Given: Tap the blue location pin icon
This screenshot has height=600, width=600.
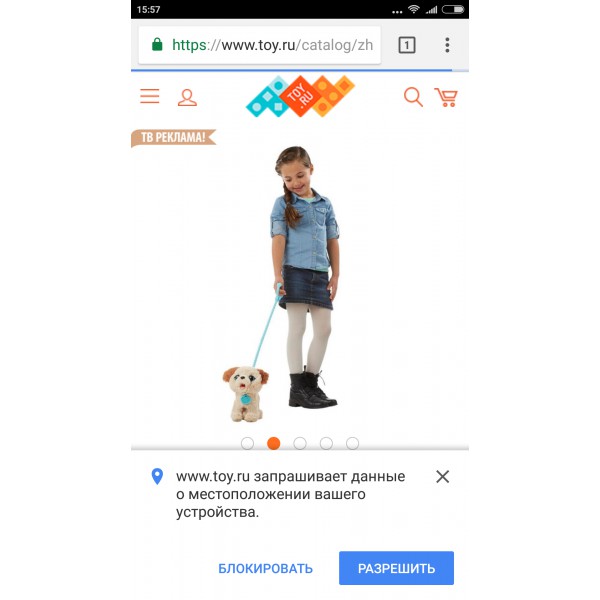Looking at the screenshot, I should 157,476.
